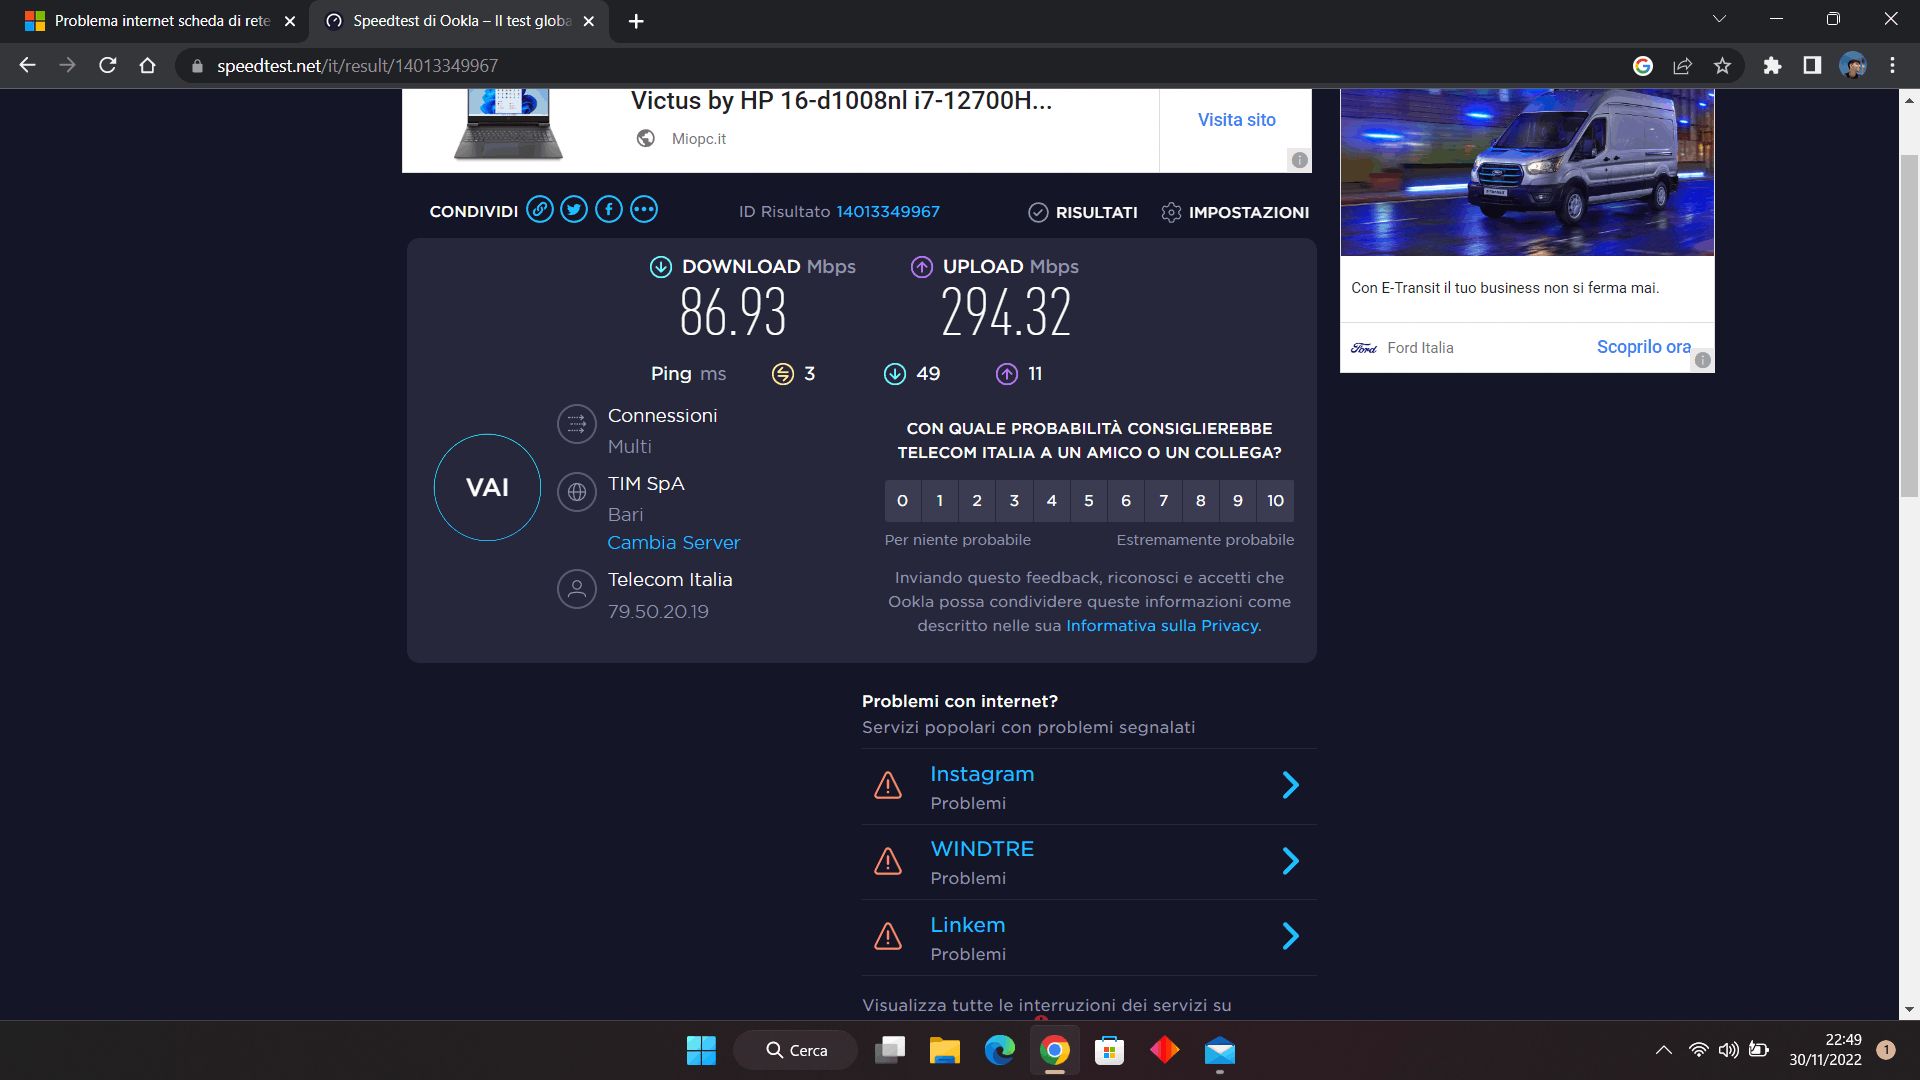Switch to Problema internet scheda tab
This screenshot has width=1920, height=1080.
160,21
